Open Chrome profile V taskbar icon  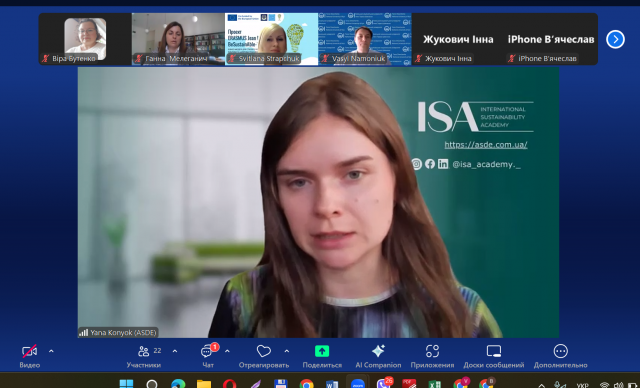461,384
